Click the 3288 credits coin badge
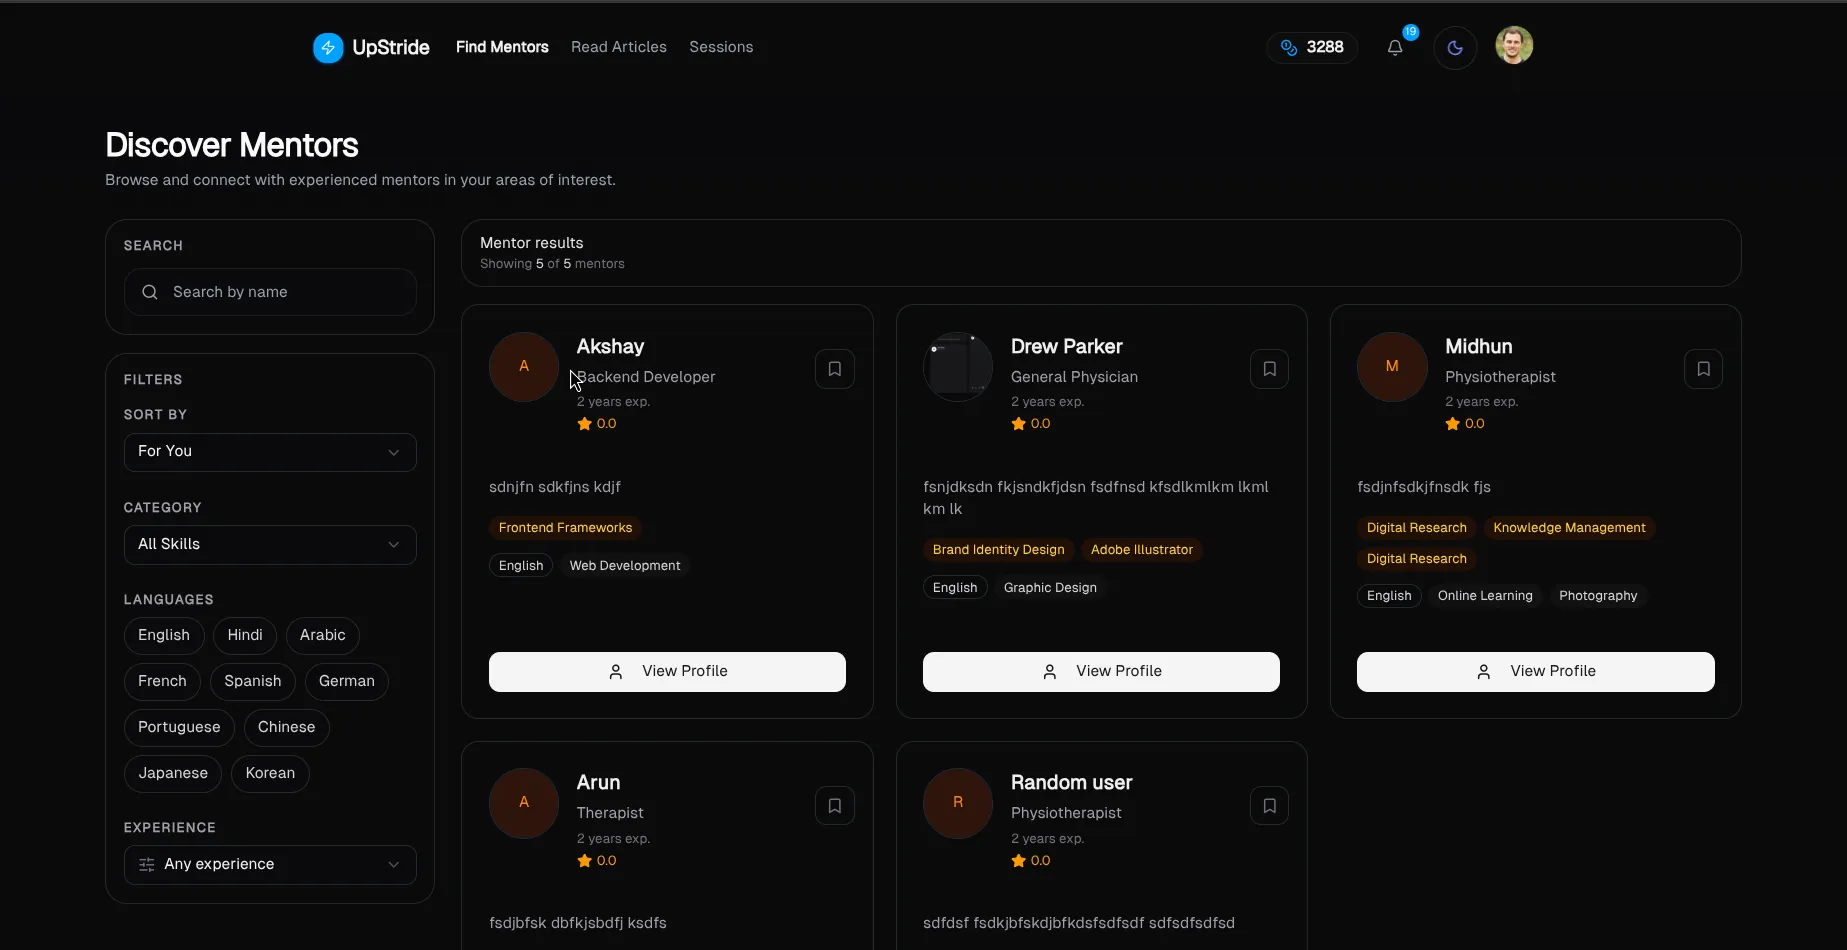1847x950 pixels. point(1312,47)
